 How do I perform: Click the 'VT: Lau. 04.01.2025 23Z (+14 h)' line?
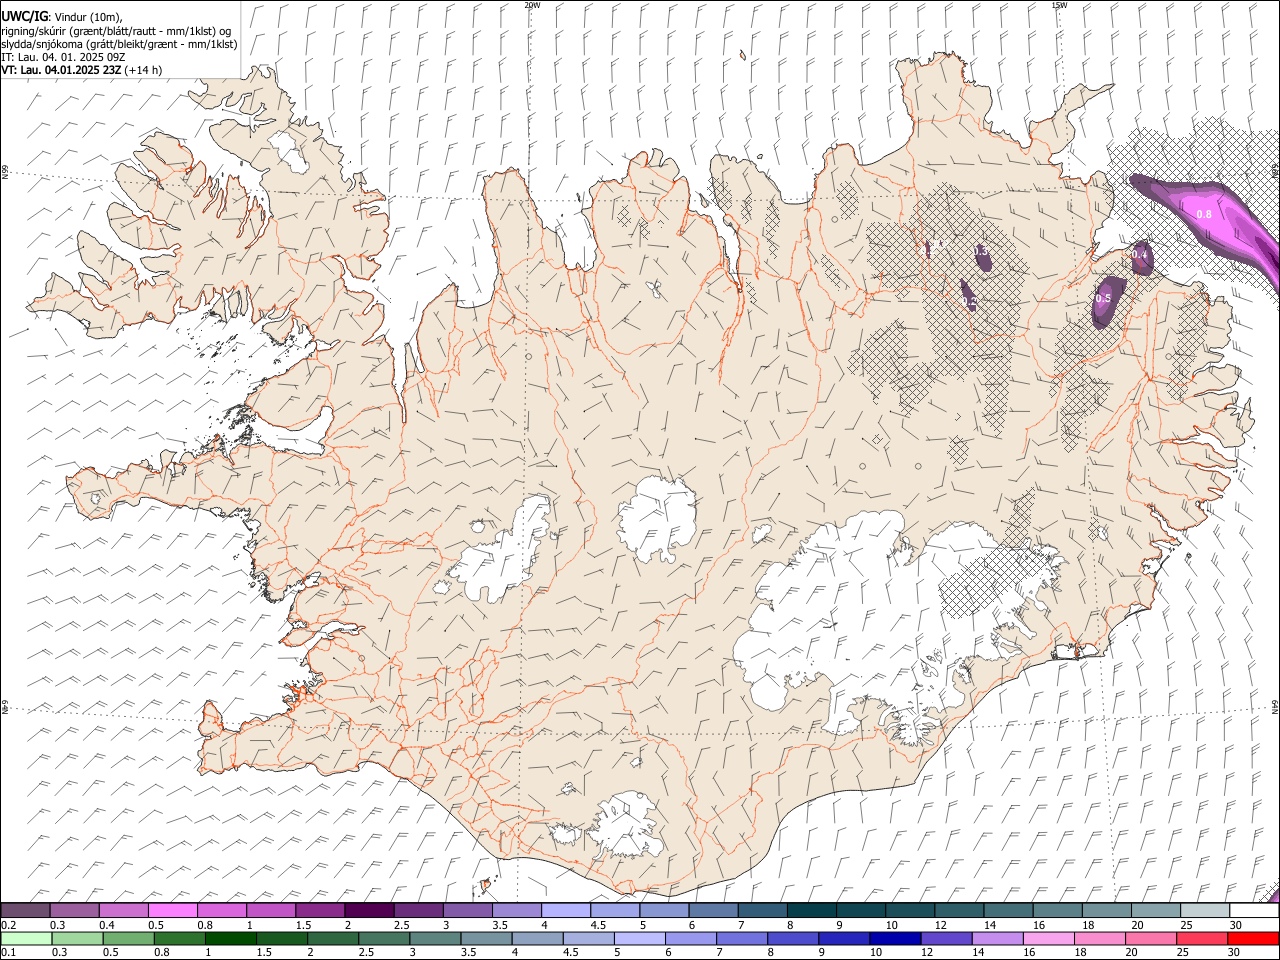pos(82,70)
